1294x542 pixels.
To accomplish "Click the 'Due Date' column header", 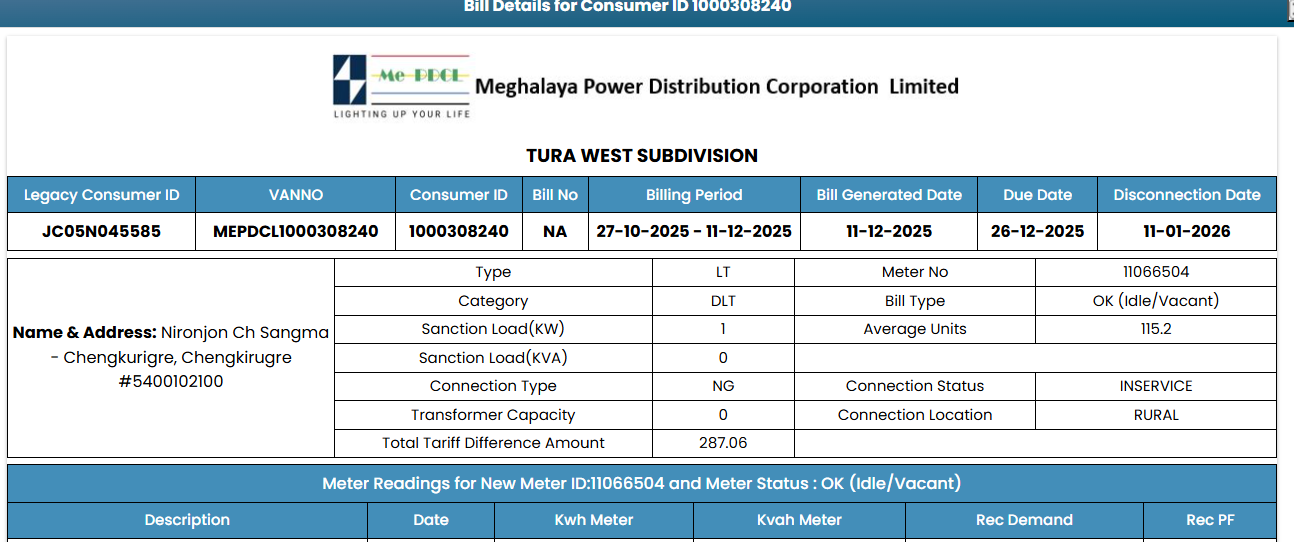I will tap(1038, 195).
